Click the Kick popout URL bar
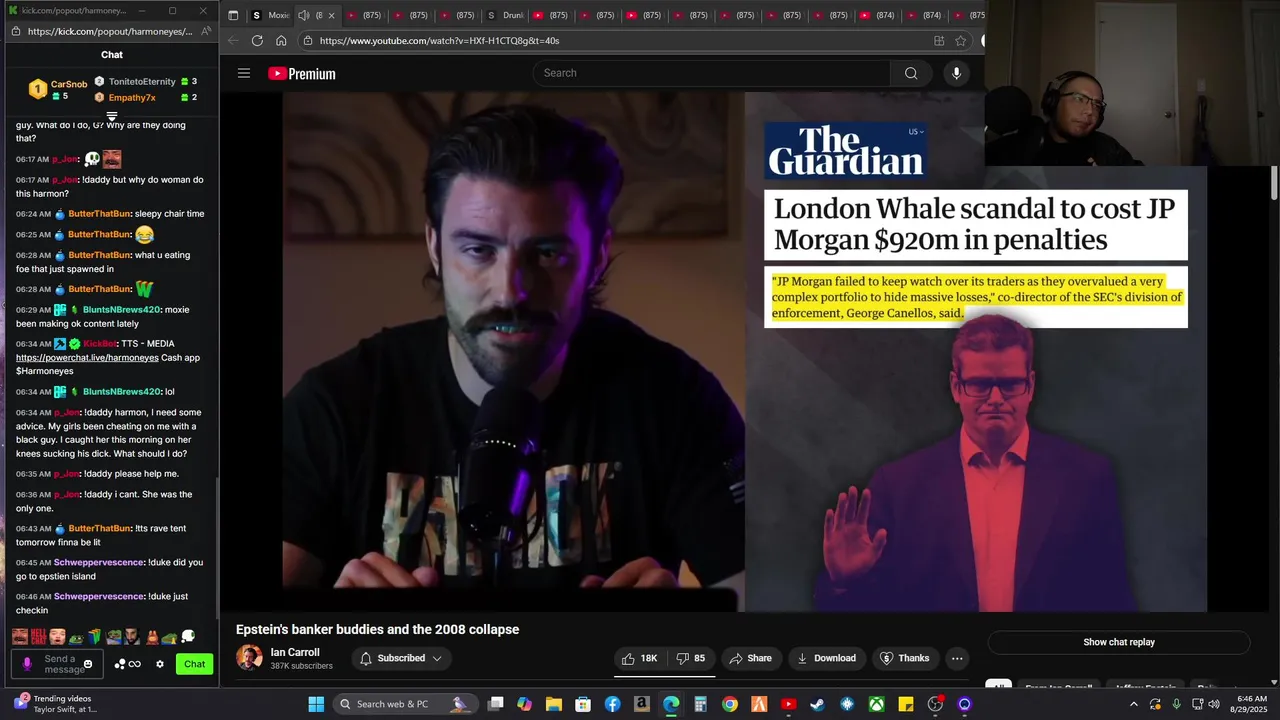Image resolution: width=1280 pixels, height=720 pixels. tap(110, 31)
